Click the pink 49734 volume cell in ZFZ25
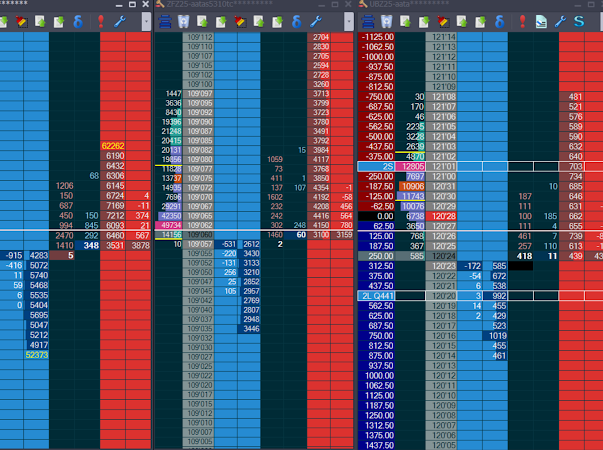This screenshot has height=450, width=603. [x=168, y=225]
